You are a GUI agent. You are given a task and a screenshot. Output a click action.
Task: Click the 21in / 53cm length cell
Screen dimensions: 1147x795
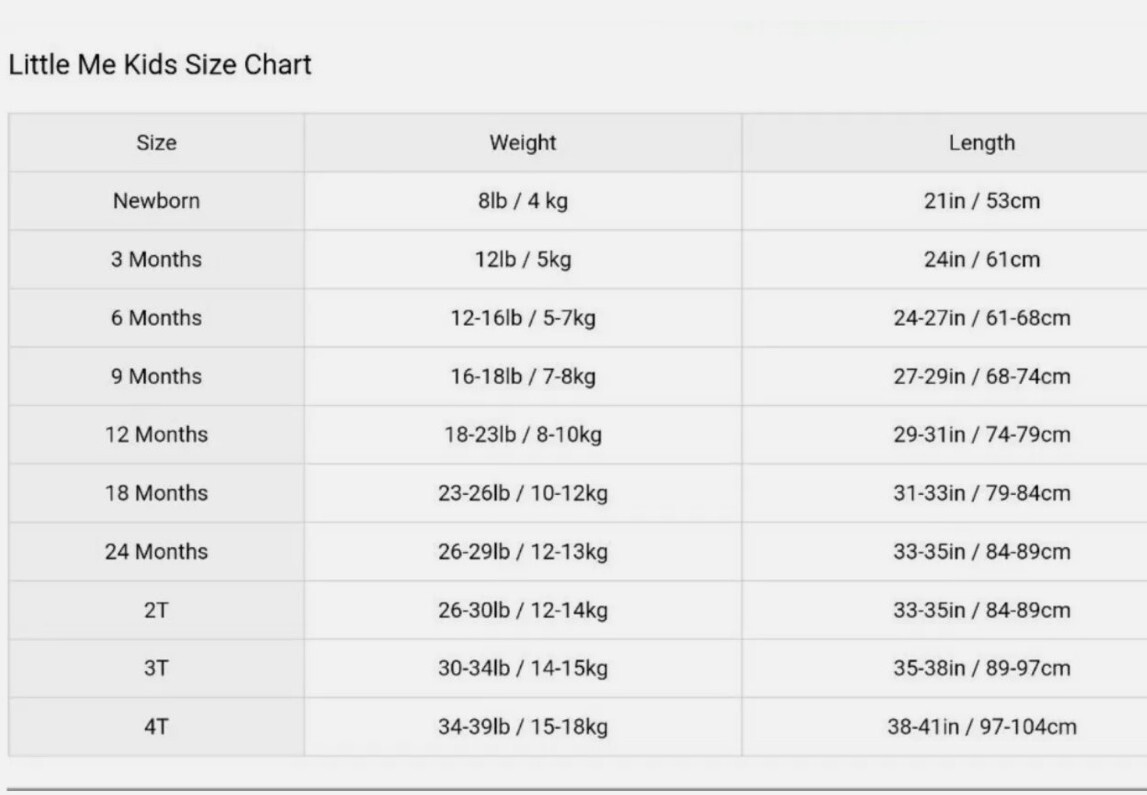pyautogui.click(x=981, y=201)
